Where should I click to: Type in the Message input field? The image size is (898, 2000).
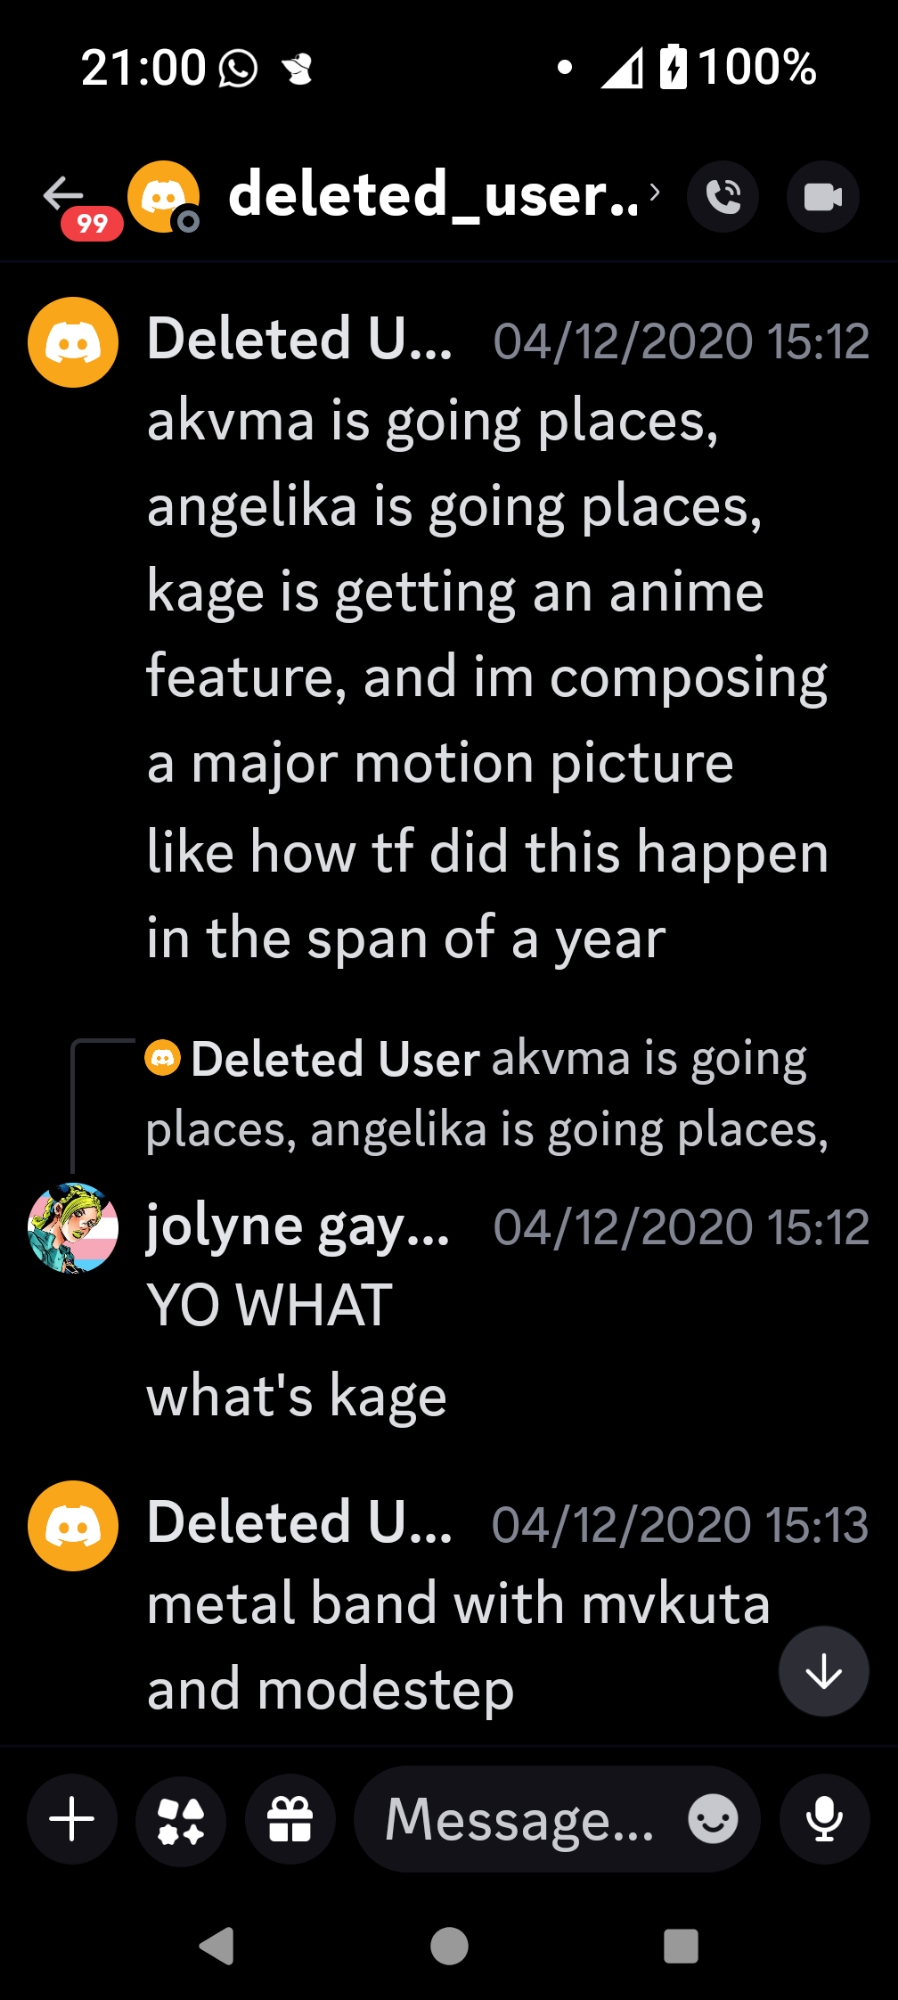[x=520, y=1819]
